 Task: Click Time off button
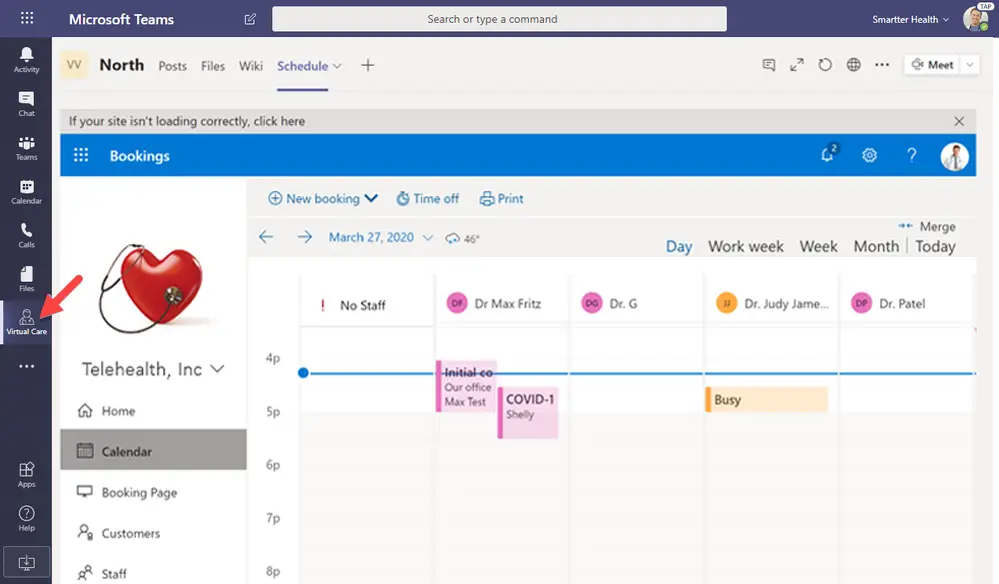click(428, 199)
